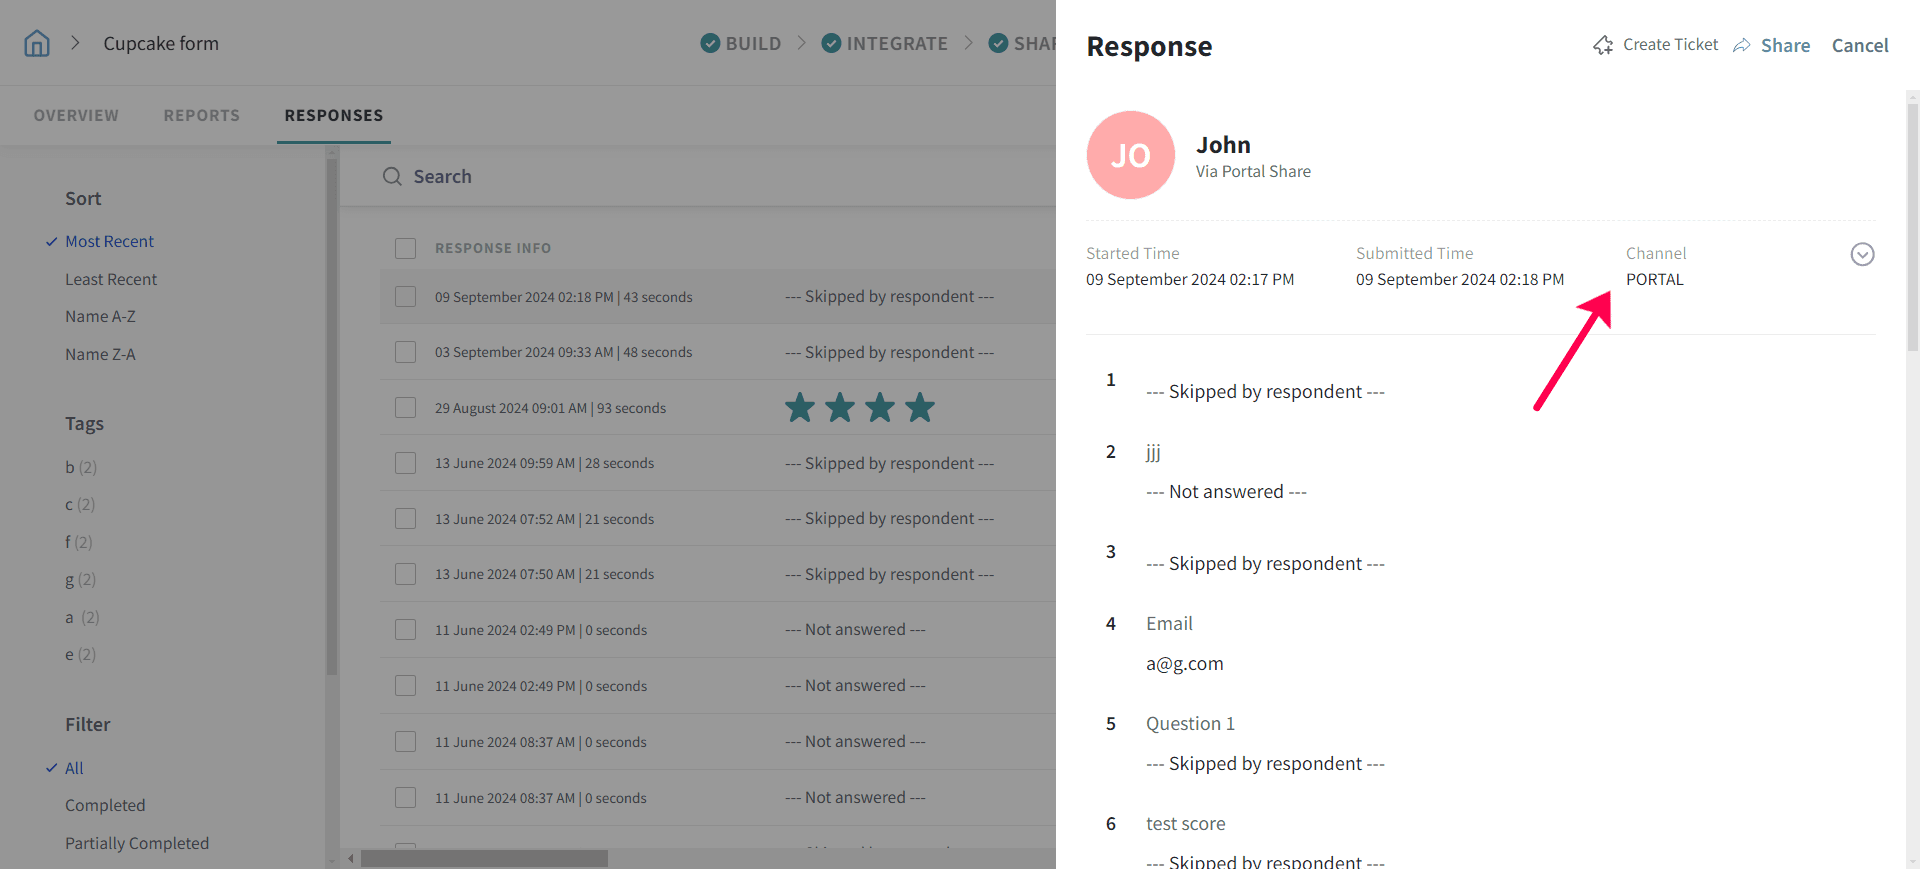Tick the select-all checkbox beside Response Info
Screen dimensions: 1920x869
[405, 248]
